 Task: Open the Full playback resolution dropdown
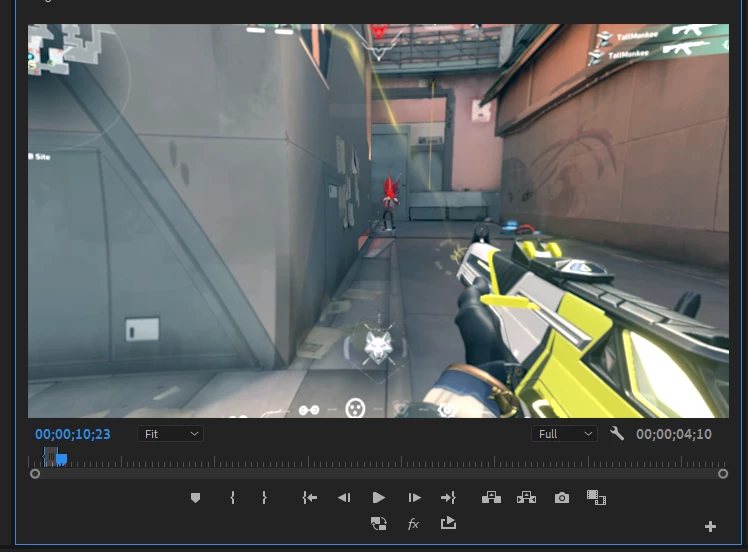tap(564, 434)
